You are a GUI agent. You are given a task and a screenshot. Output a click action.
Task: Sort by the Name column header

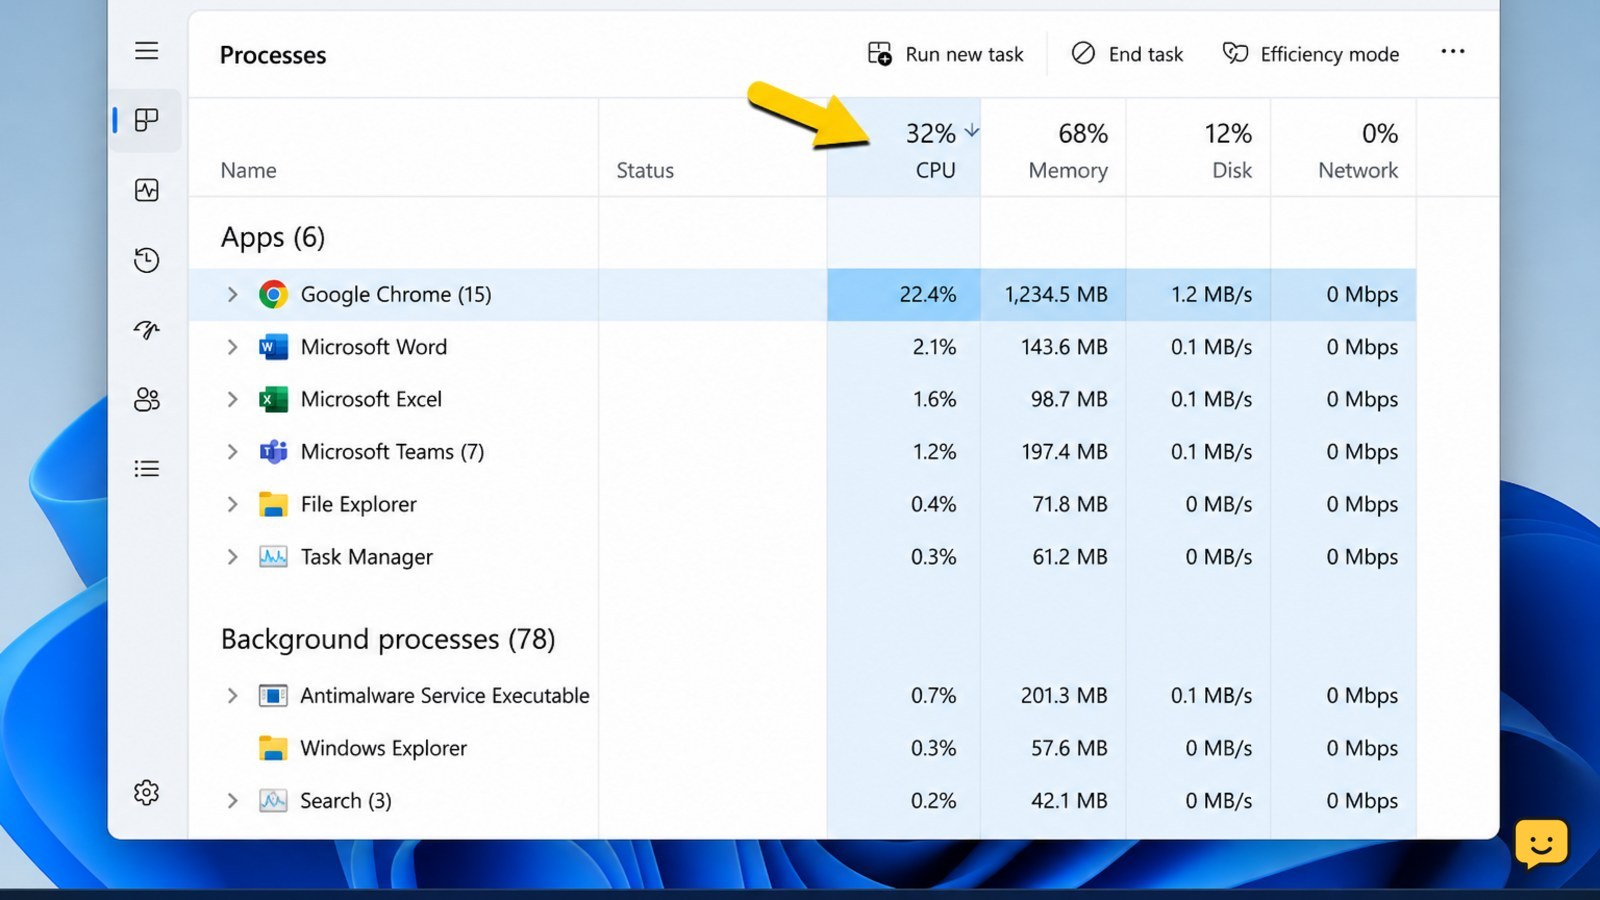coord(393,148)
